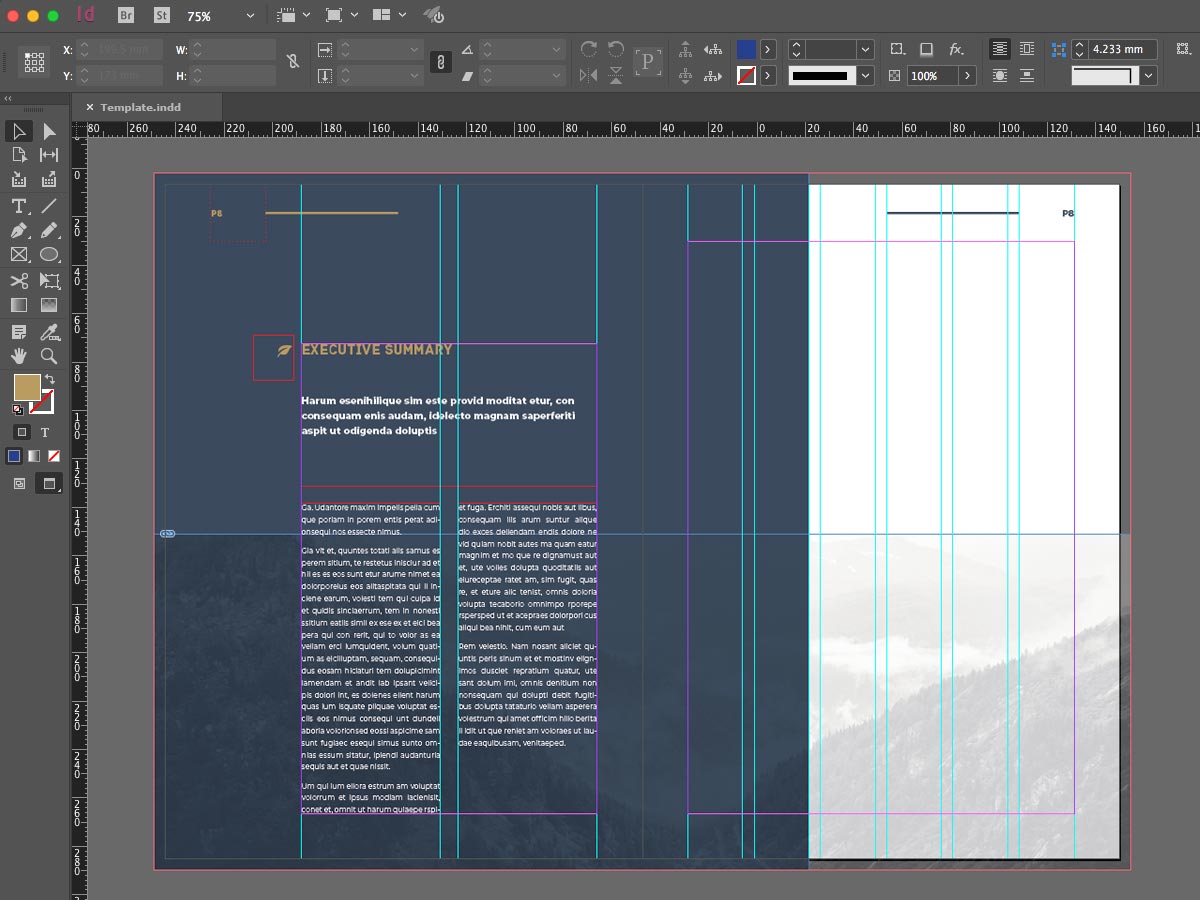Screen dimensions: 1200x900
Task: Select the Gradient Feather tool
Action: tap(49, 305)
